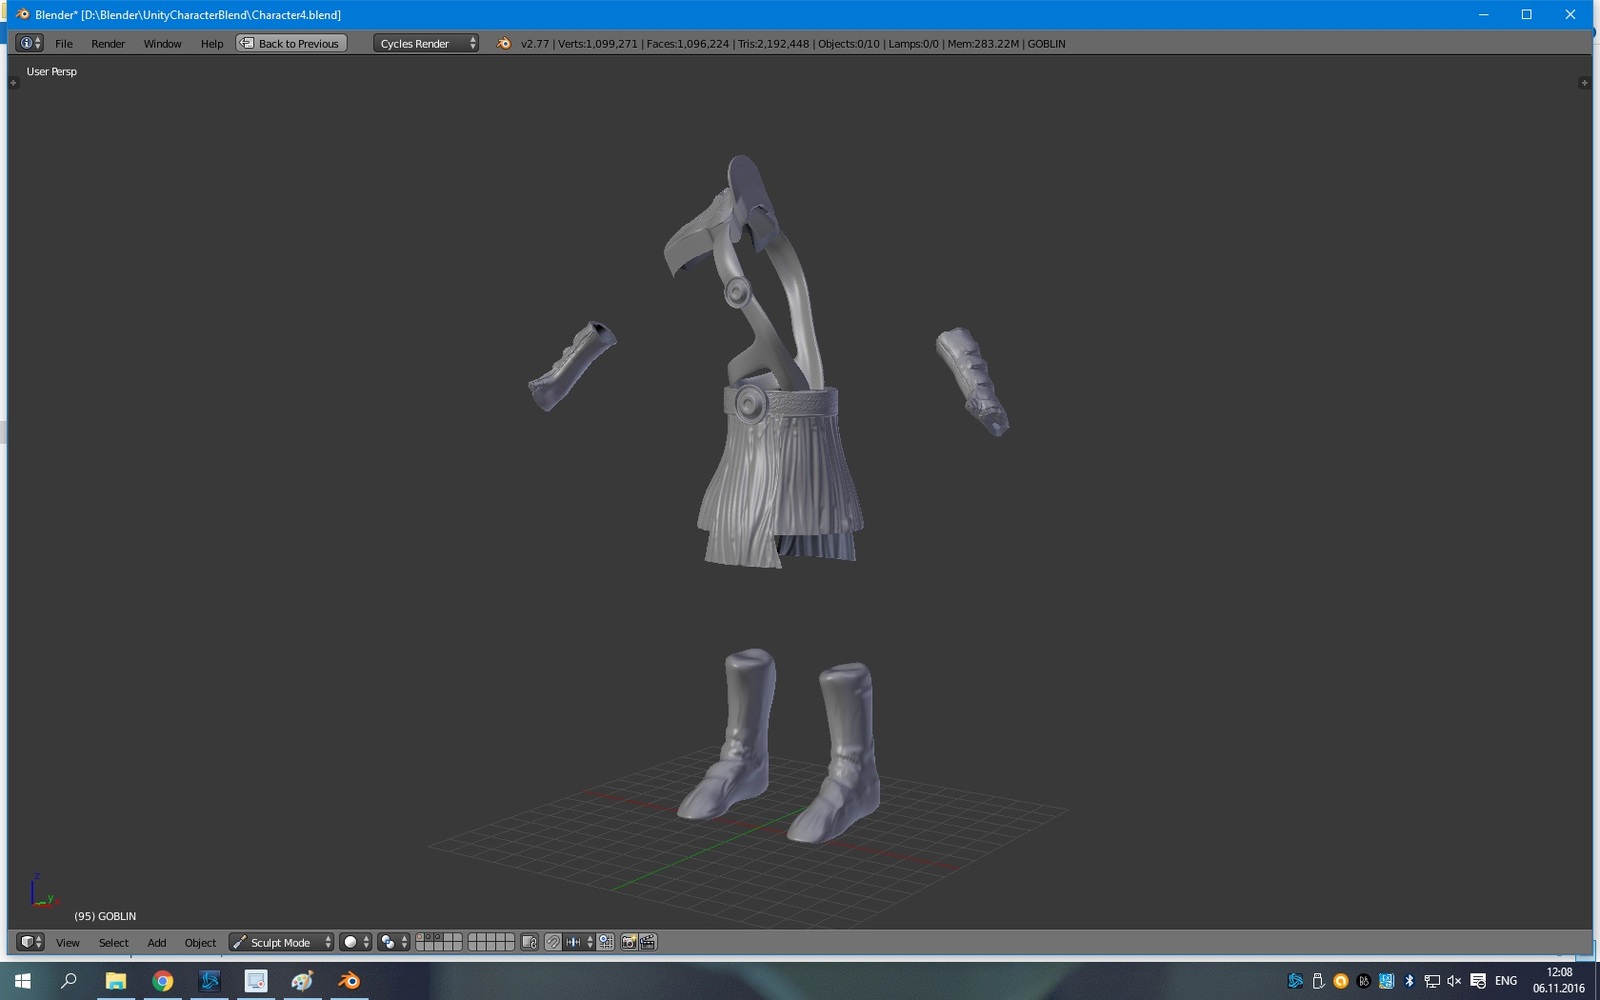Screen dimensions: 1600x1000
Task: Open the snap element dropdown
Action: click(x=579, y=942)
